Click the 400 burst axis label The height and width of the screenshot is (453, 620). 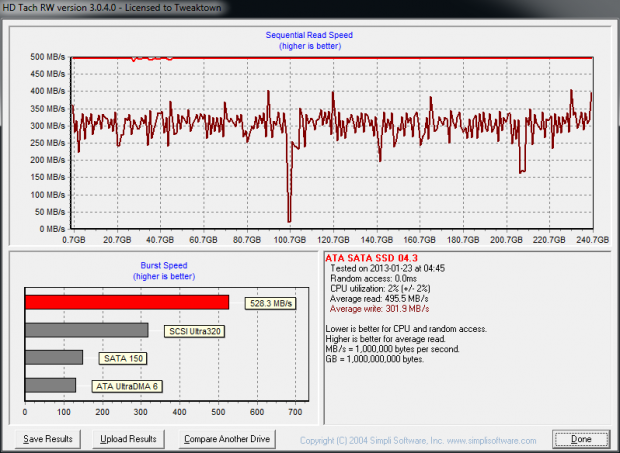(x=179, y=412)
